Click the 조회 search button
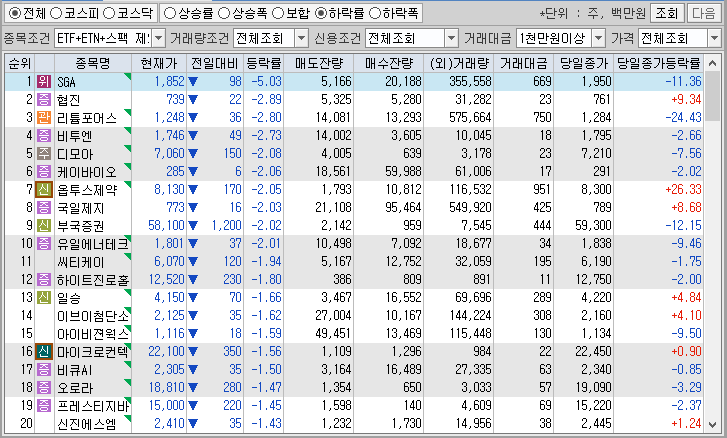This screenshot has width=727, height=438. click(667, 13)
